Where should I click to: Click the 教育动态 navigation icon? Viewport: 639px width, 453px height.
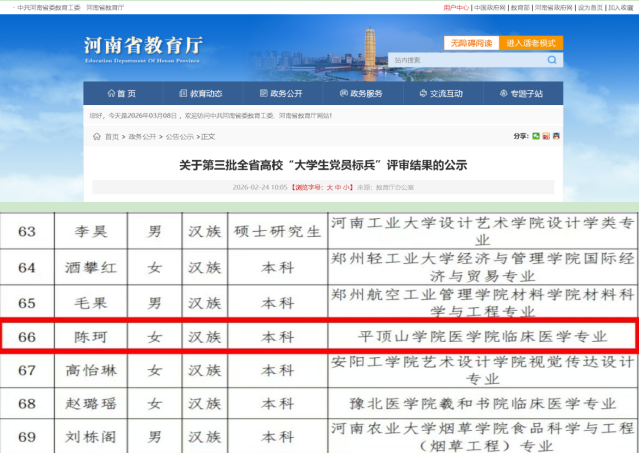184,94
